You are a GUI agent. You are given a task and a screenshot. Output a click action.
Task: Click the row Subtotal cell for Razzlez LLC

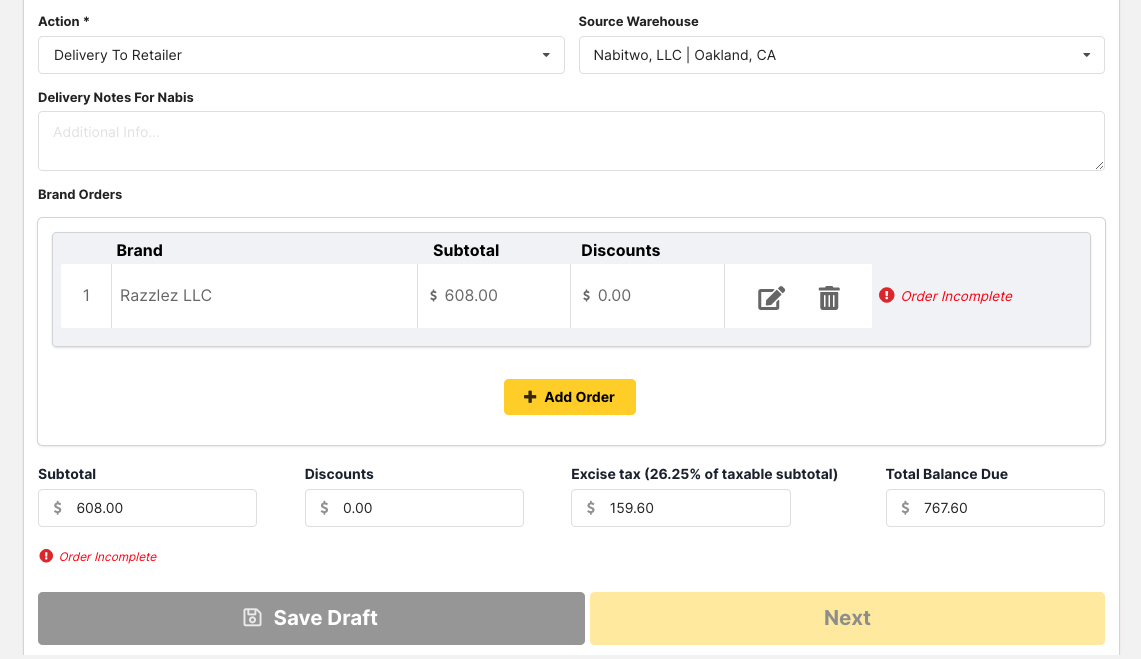494,296
